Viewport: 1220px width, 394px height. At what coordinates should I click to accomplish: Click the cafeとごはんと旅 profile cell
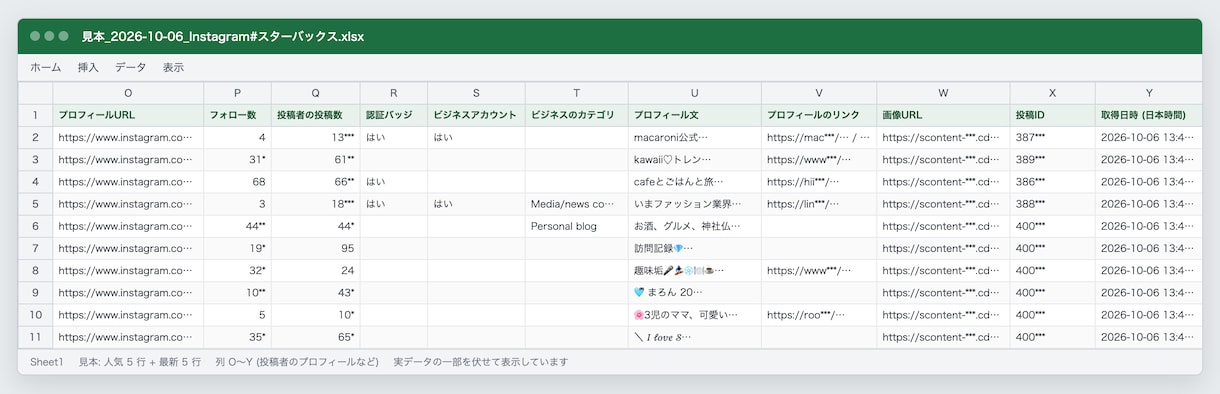pos(695,182)
